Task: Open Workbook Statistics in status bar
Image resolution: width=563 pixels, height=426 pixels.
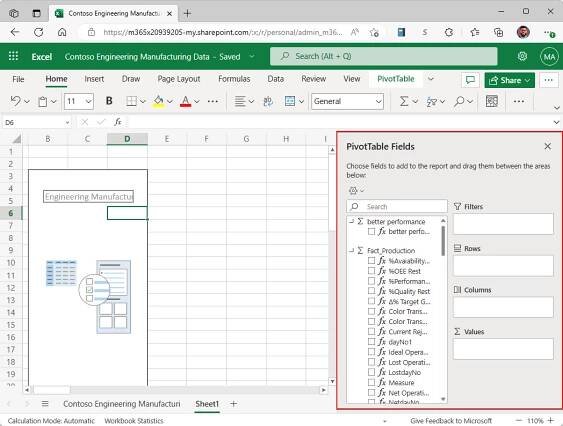Action: (134, 421)
